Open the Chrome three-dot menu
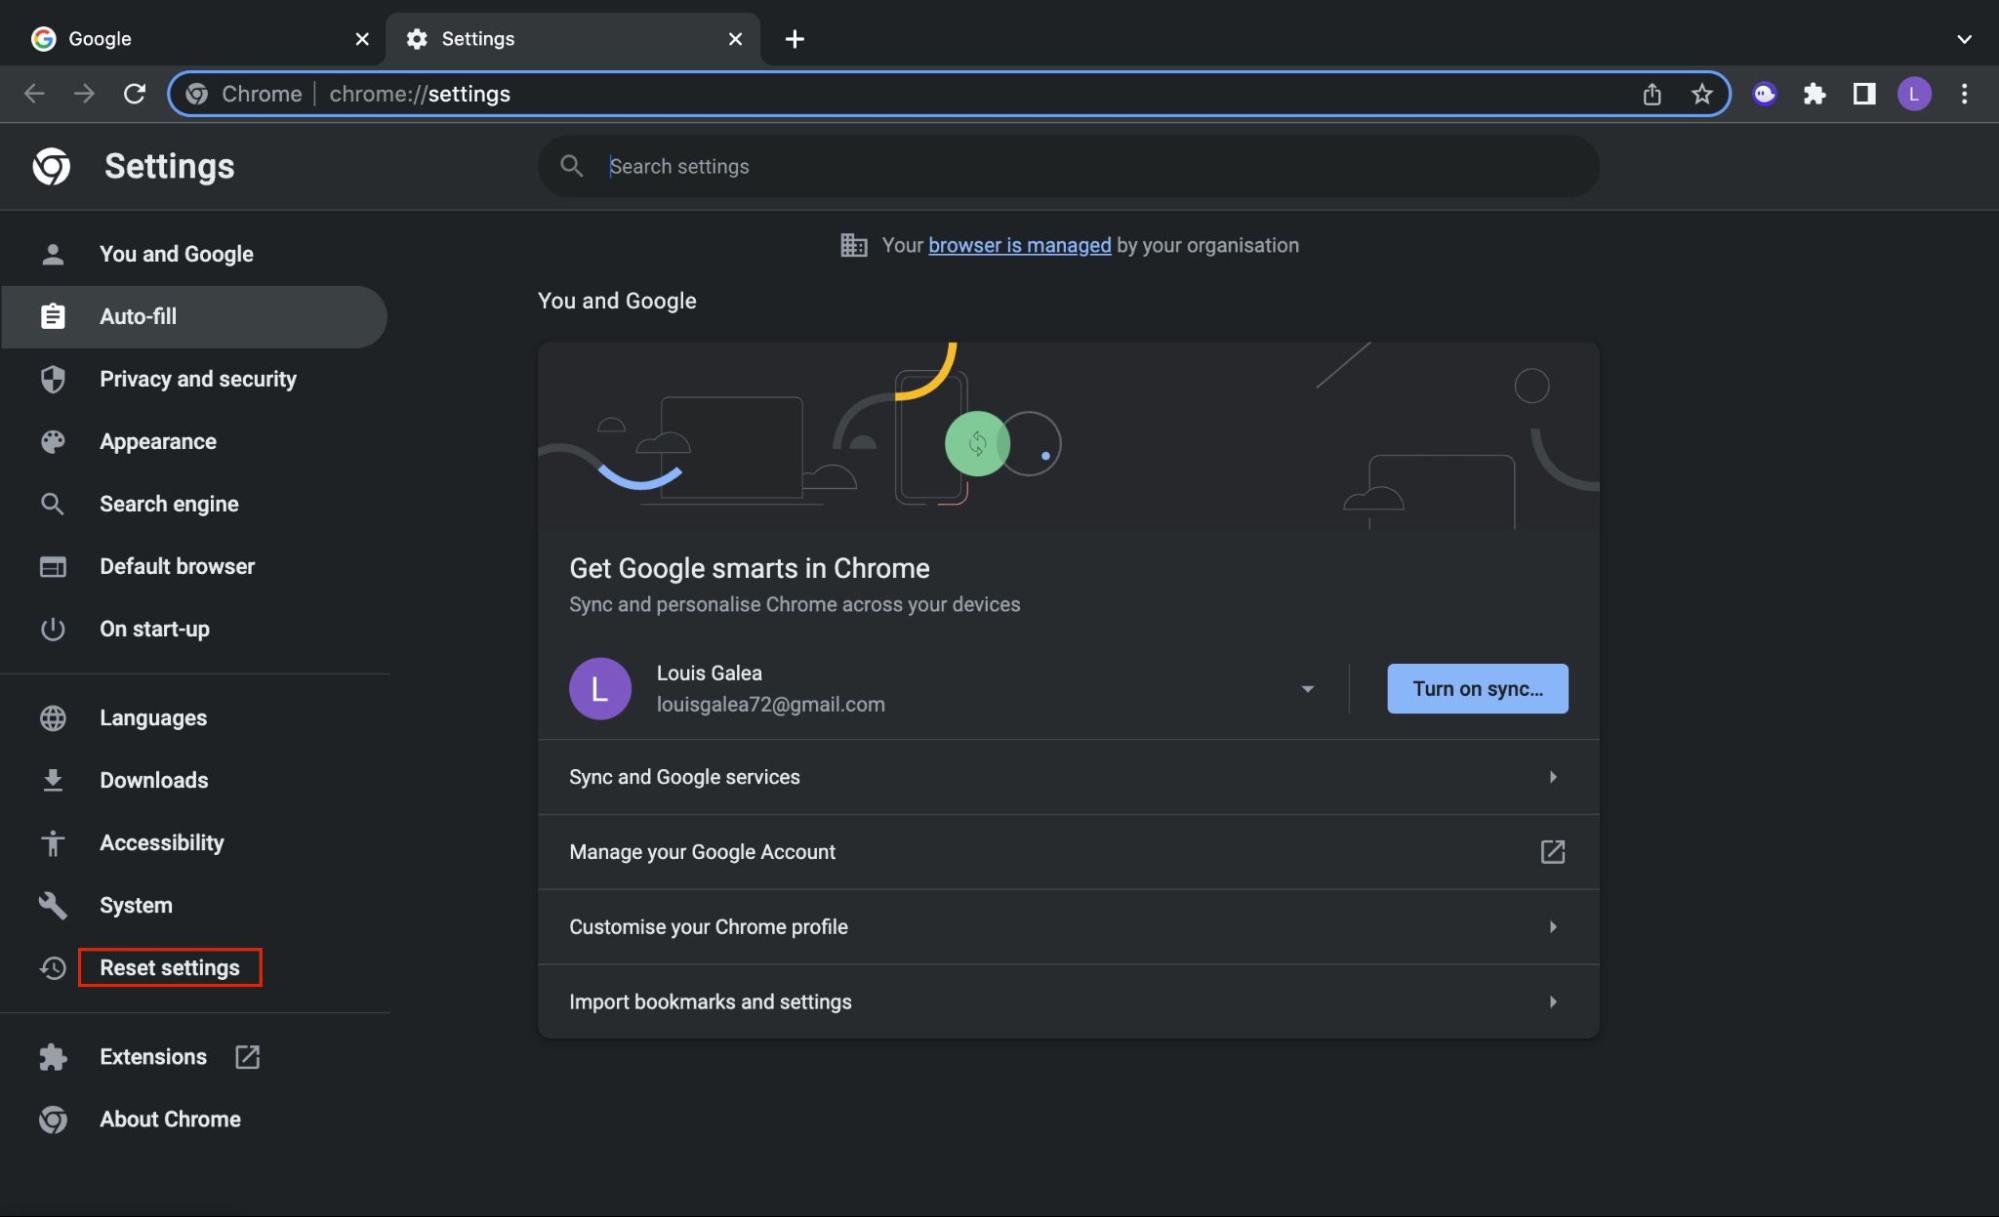1999x1217 pixels. (1964, 94)
